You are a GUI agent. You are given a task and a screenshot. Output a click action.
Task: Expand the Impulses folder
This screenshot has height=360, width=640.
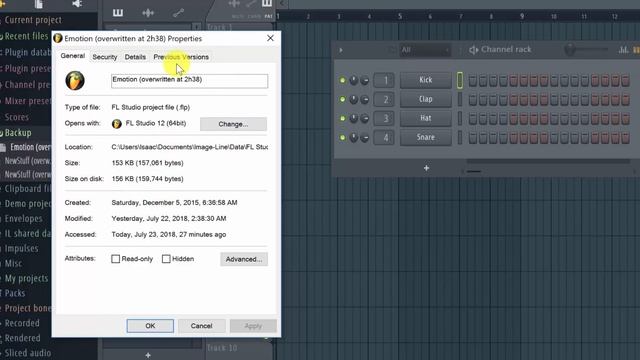(x=21, y=248)
